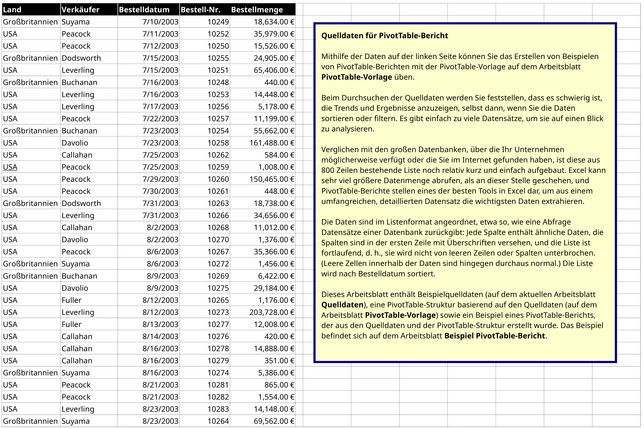Select Callahan in the order 10262 row
The image size is (644, 429).
[x=89, y=155]
